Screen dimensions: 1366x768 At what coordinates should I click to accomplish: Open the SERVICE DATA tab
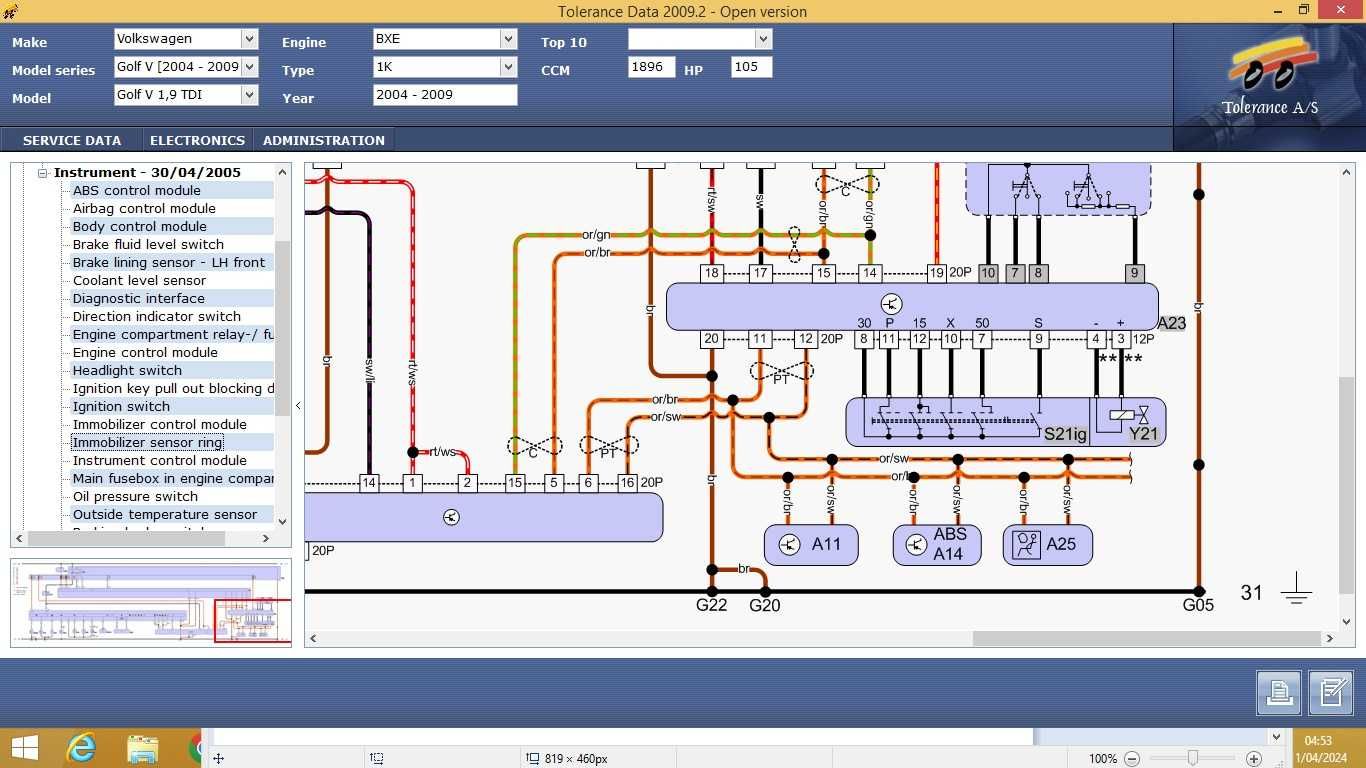(x=72, y=140)
